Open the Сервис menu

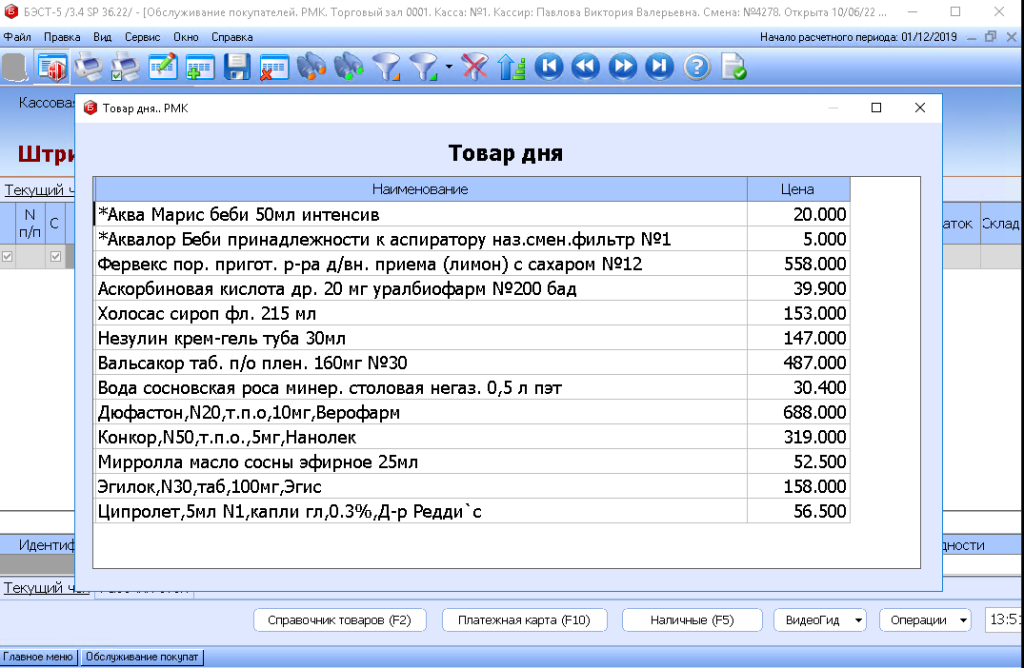coord(142,37)
